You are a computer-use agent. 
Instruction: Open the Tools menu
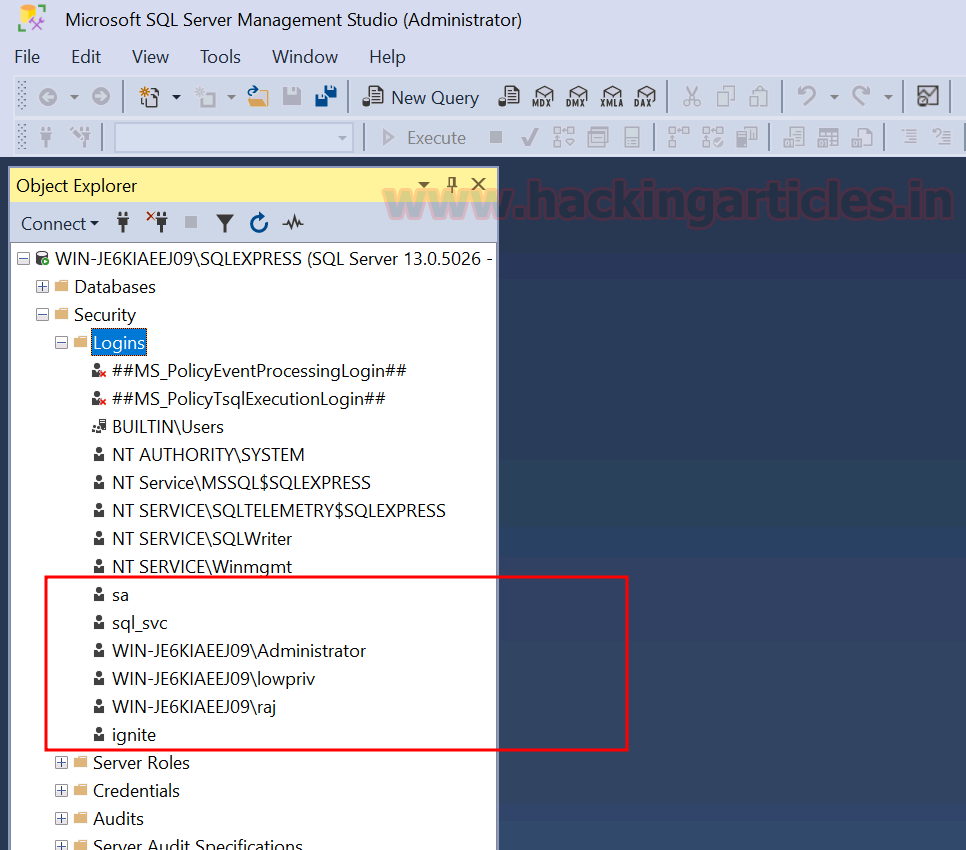[220, 57]
